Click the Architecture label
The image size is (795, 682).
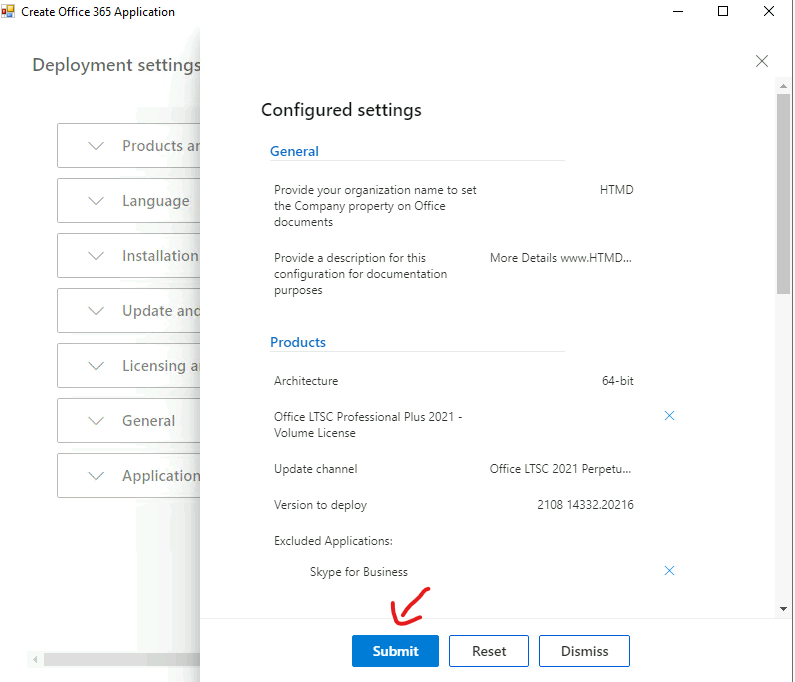pos(306,381)
